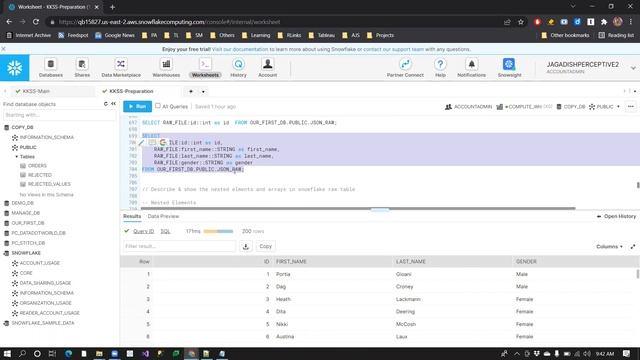Viewport: 640px width, 360px height.
Task: Switch to the Data Preview tab
Action: point(163,216)
